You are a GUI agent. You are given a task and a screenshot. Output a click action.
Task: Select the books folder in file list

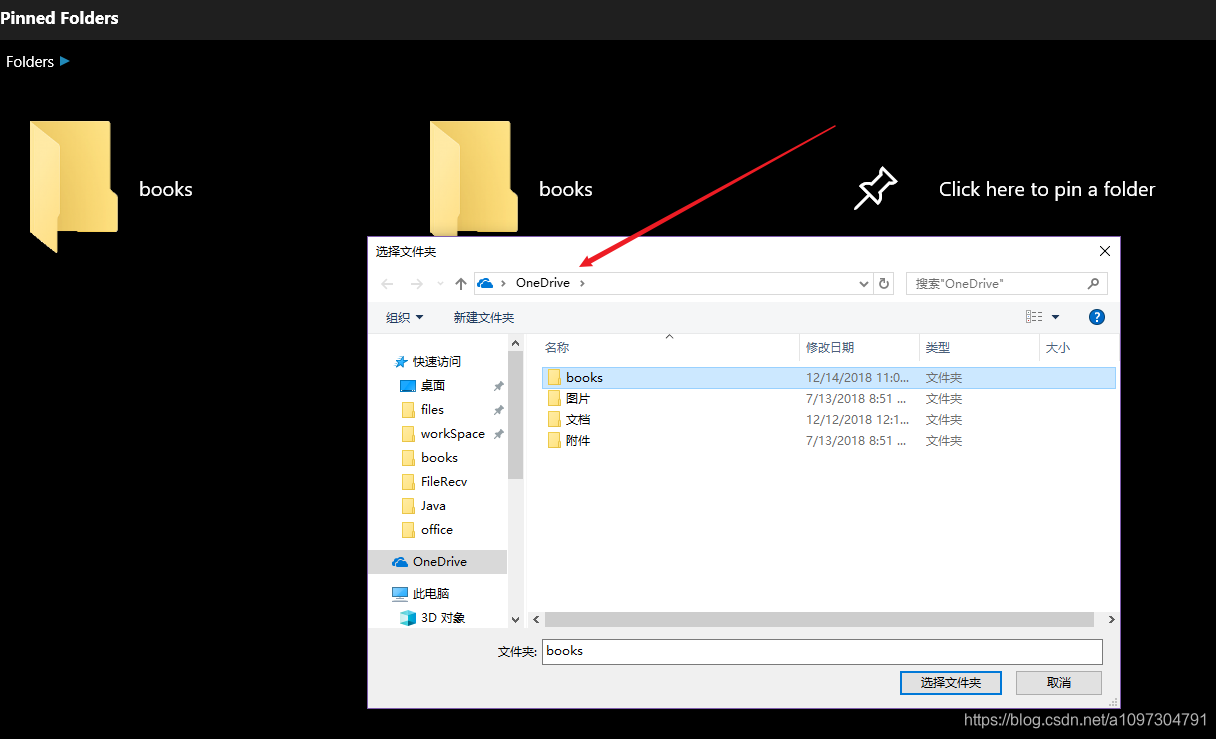[830, 378]
